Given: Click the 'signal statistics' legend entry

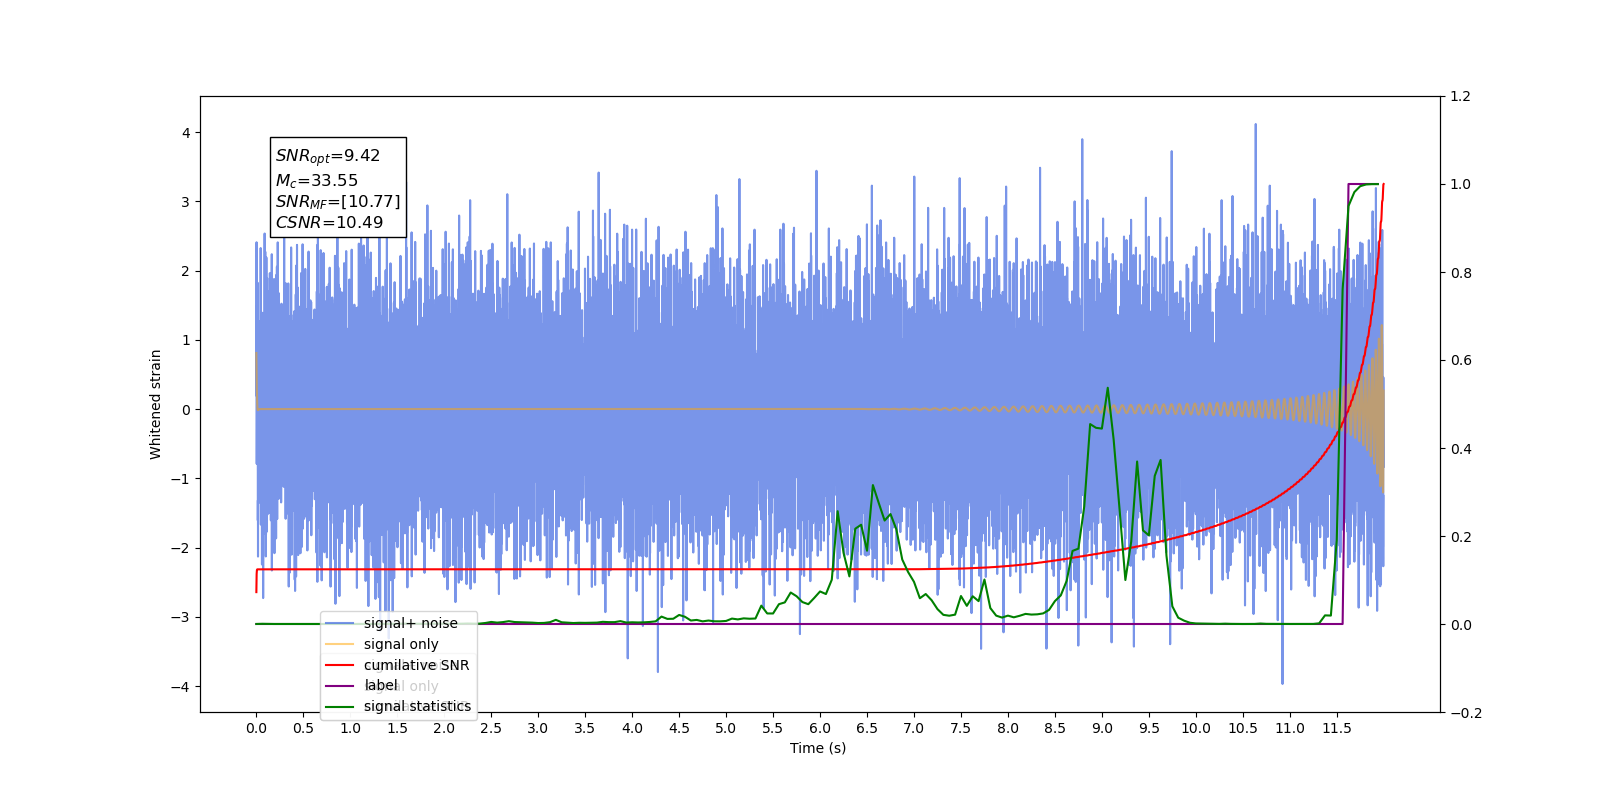Looking at the screenshot, I should point(417,706).
